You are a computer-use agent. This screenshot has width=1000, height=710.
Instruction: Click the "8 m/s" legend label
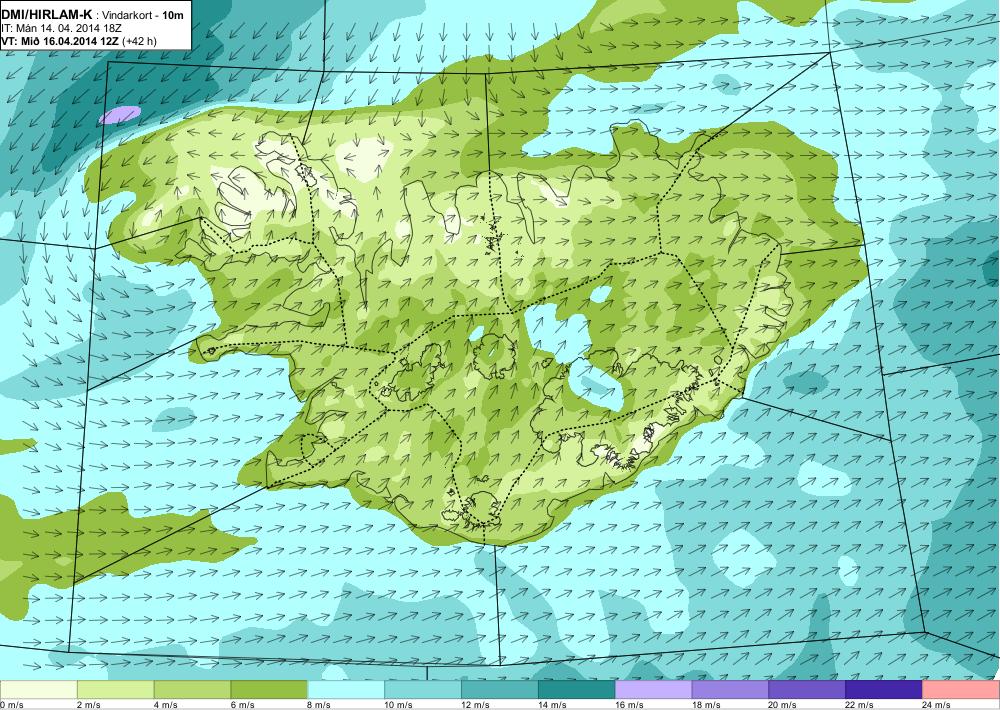click(320, 705)
